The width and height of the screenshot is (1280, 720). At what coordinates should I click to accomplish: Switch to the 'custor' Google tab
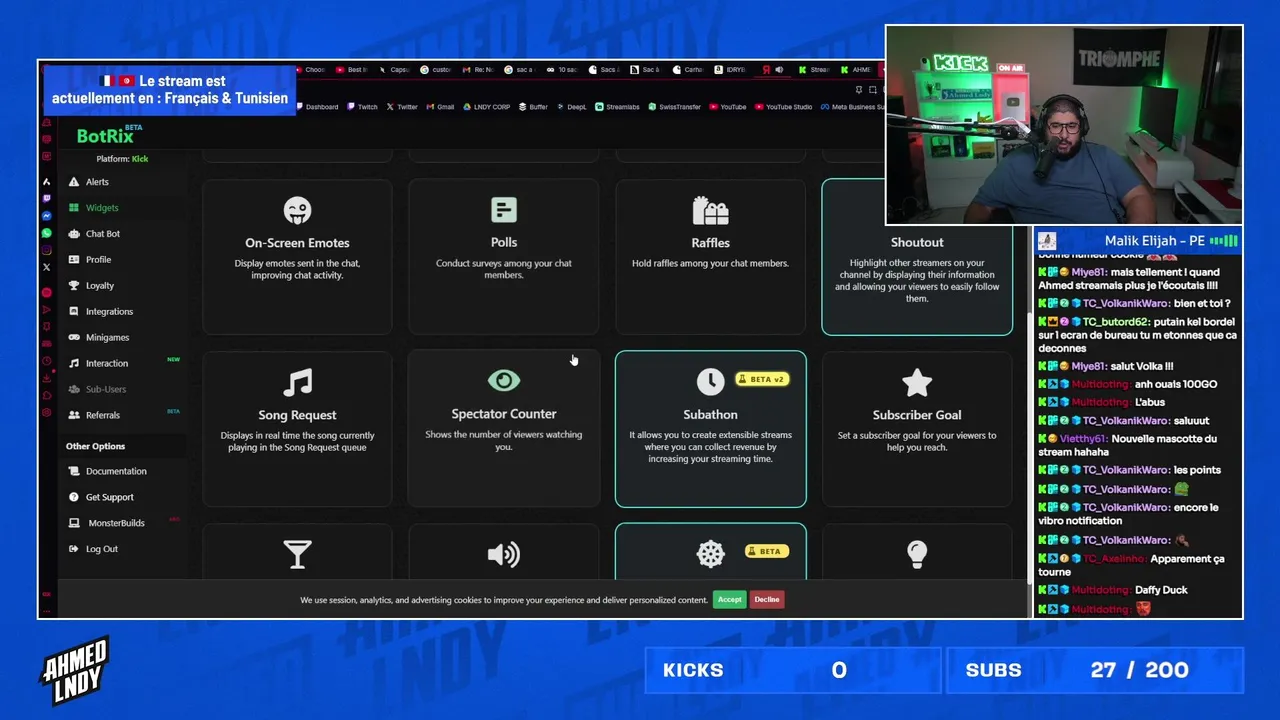coord(438,70)
